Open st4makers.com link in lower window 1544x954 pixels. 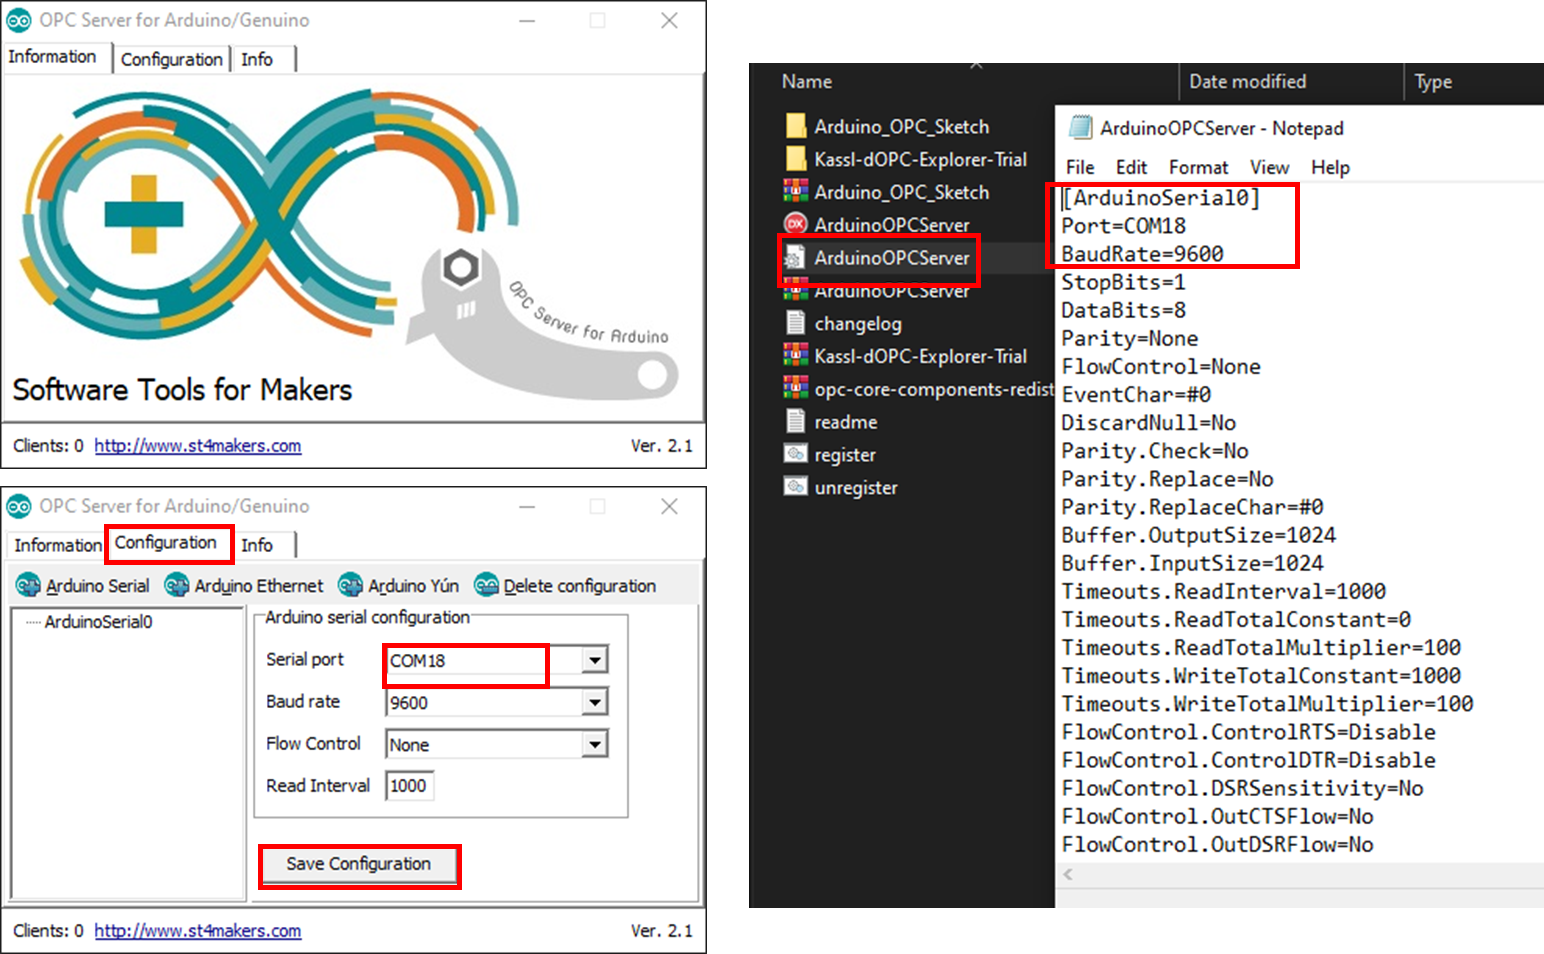(198, 931)
